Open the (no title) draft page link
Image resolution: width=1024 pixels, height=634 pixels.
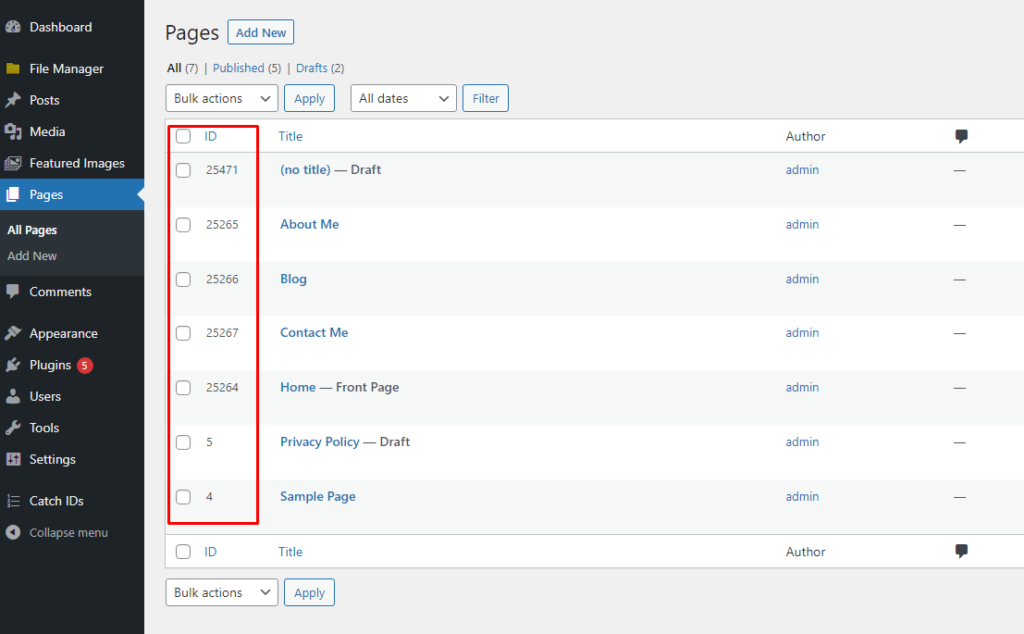(x=306, y=169)
